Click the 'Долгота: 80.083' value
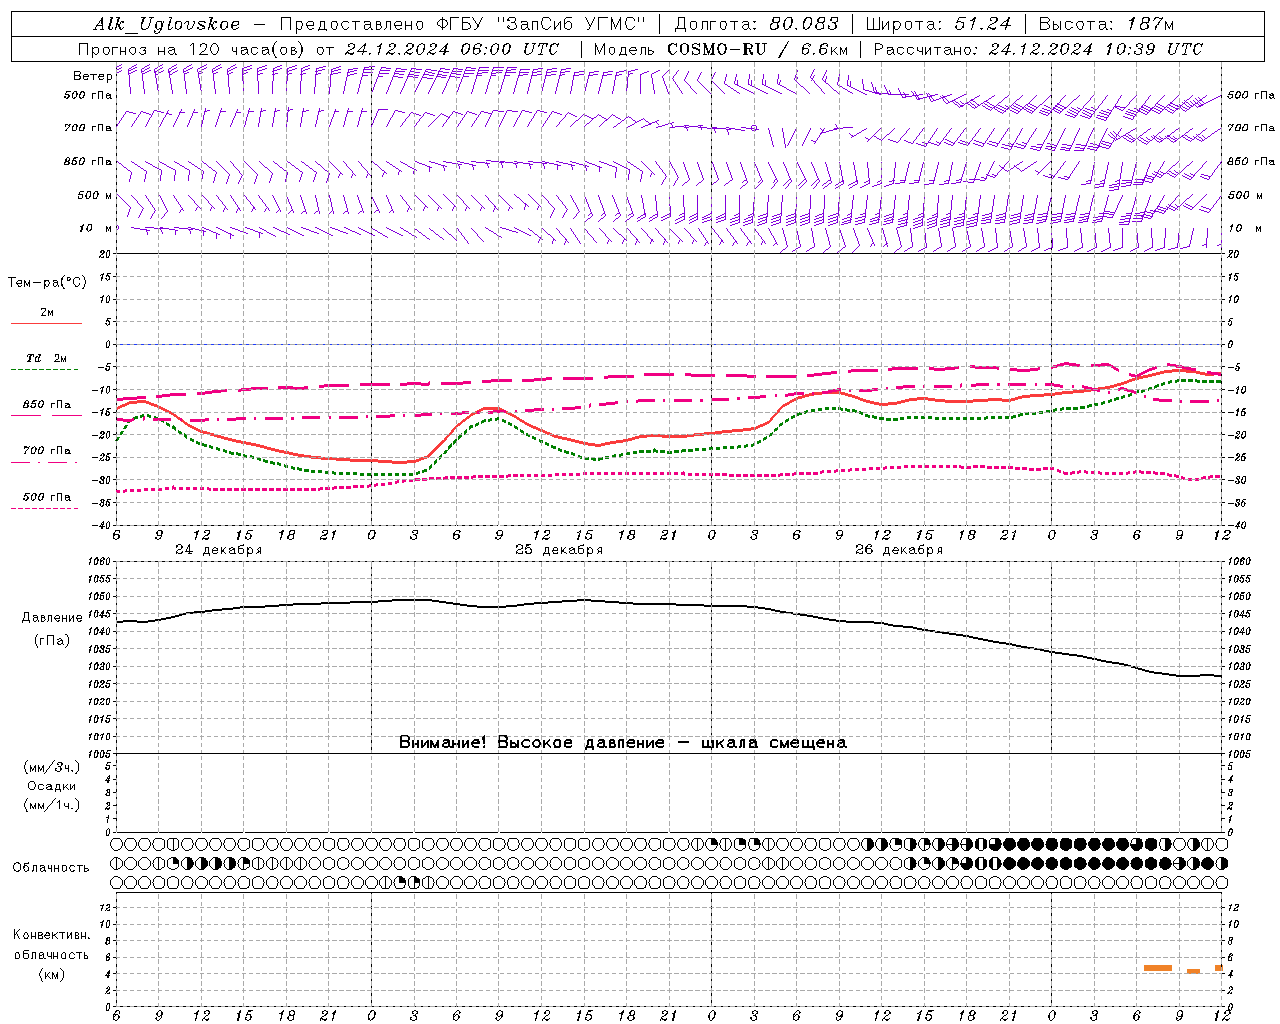 [757, 24]
